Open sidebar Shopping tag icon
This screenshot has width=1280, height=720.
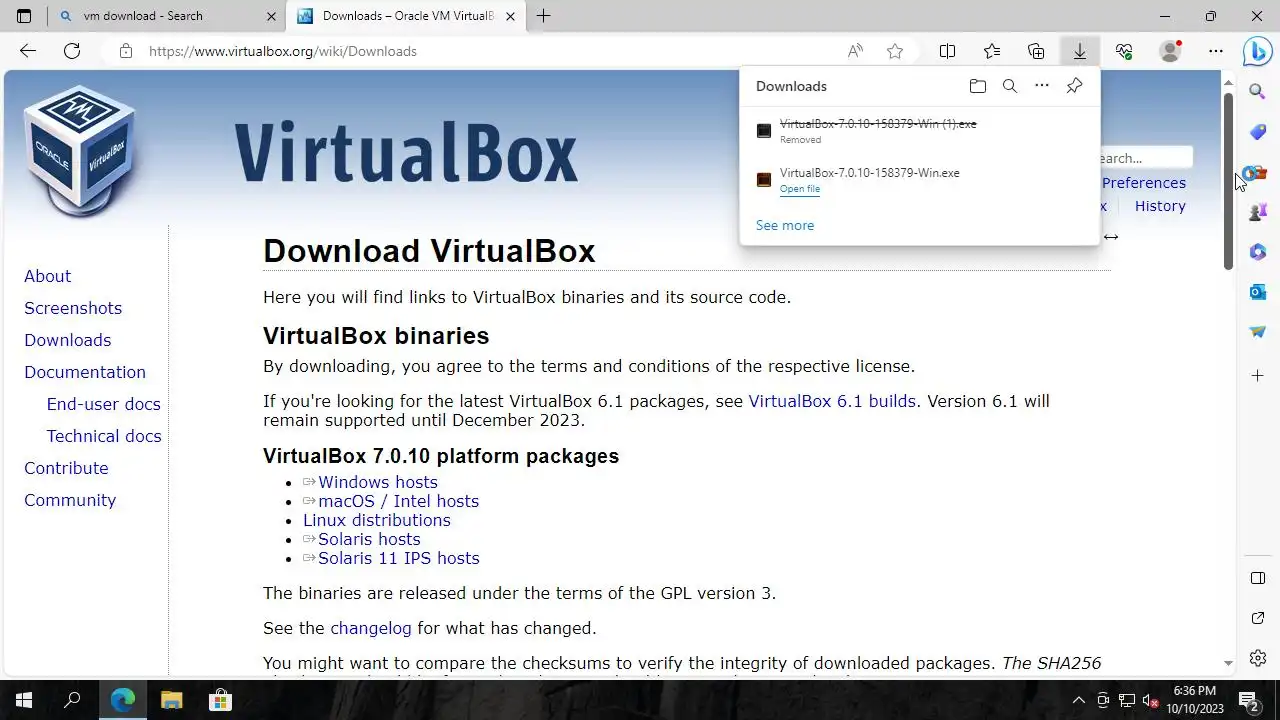tap(1258, 132)
